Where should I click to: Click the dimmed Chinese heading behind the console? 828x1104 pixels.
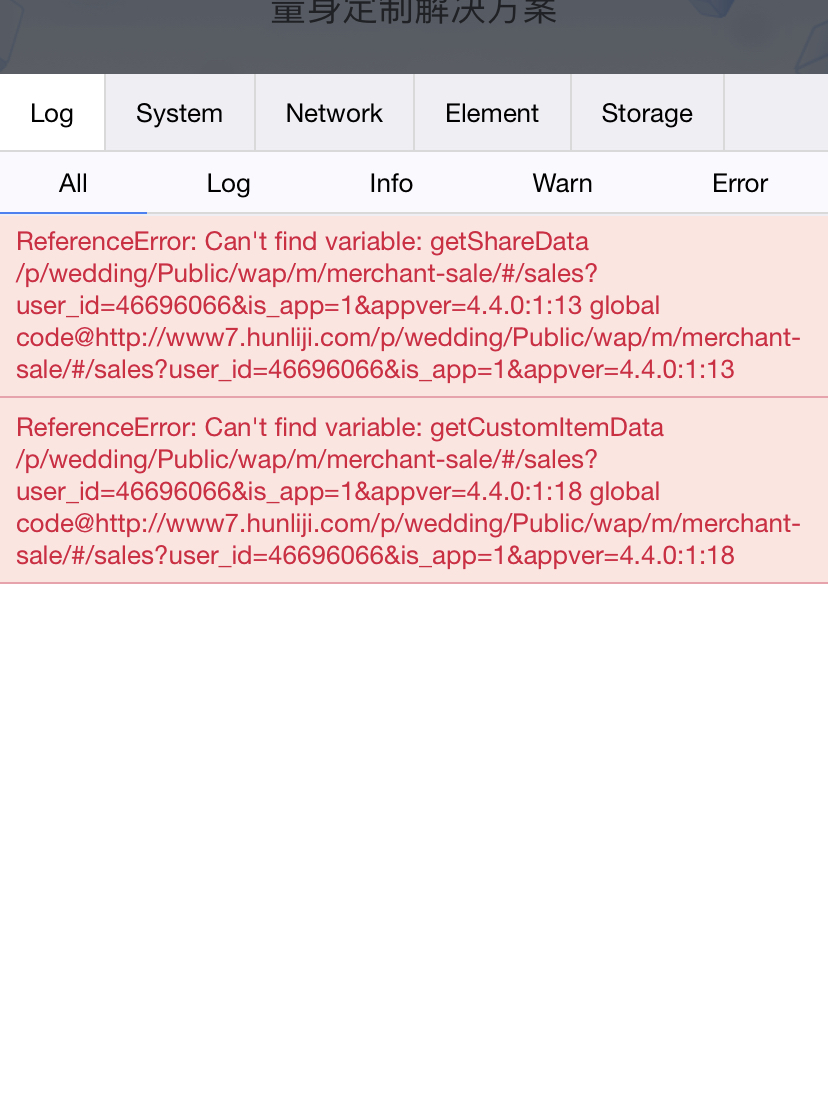tap(414, 12)
